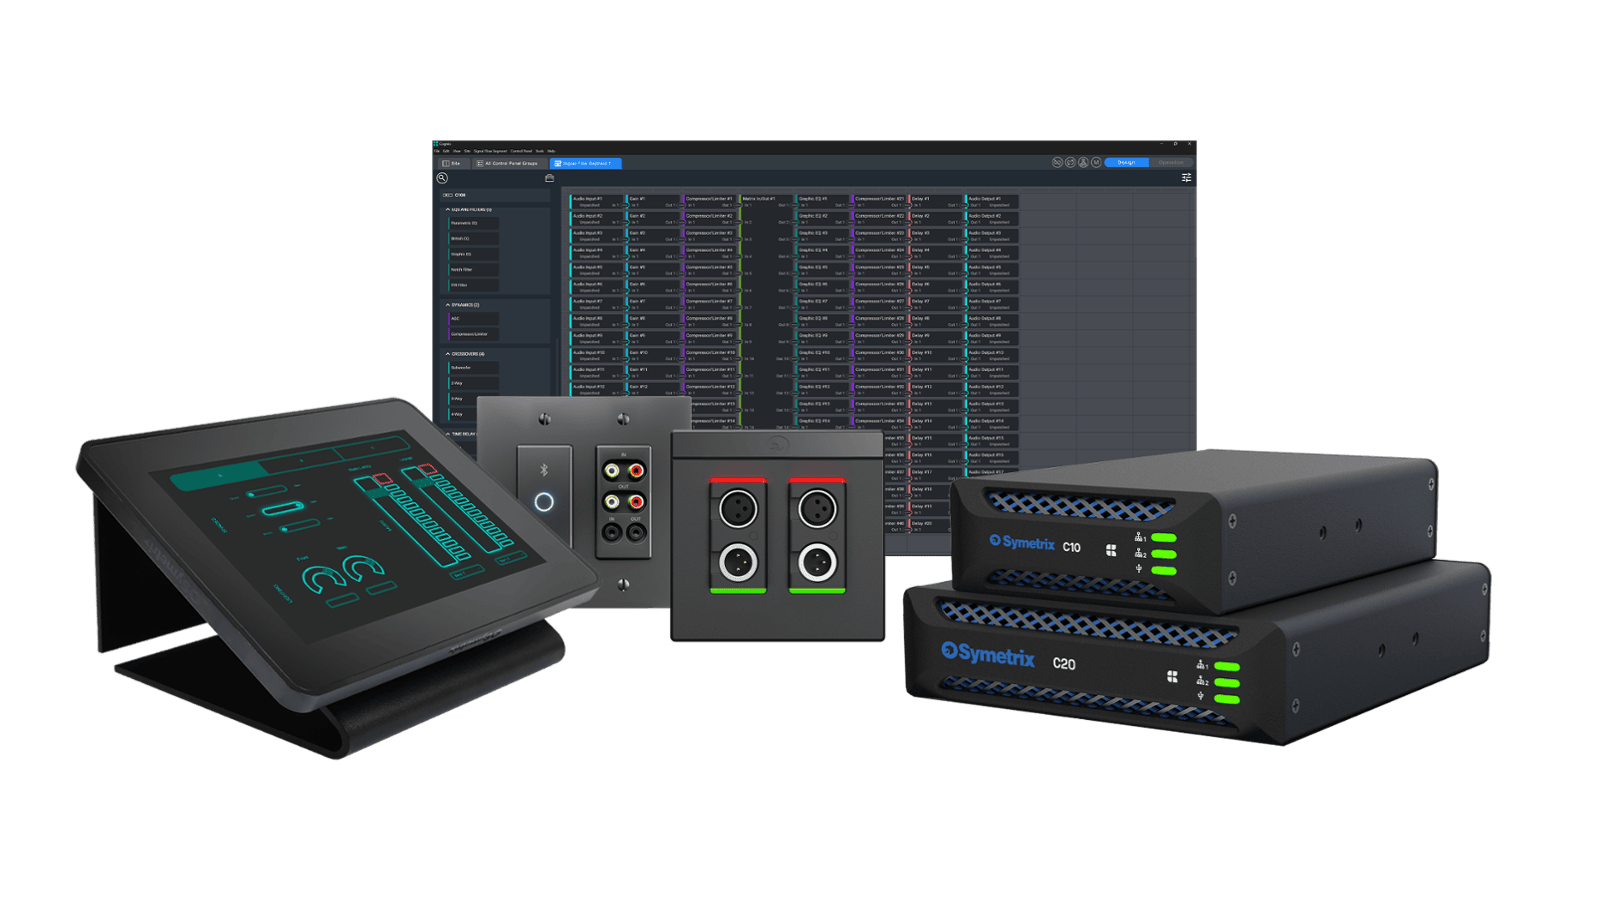Click the unlink chain icon in toolbar
The width and height of the screenshot is (1600, 900).
pos(1057,162)
